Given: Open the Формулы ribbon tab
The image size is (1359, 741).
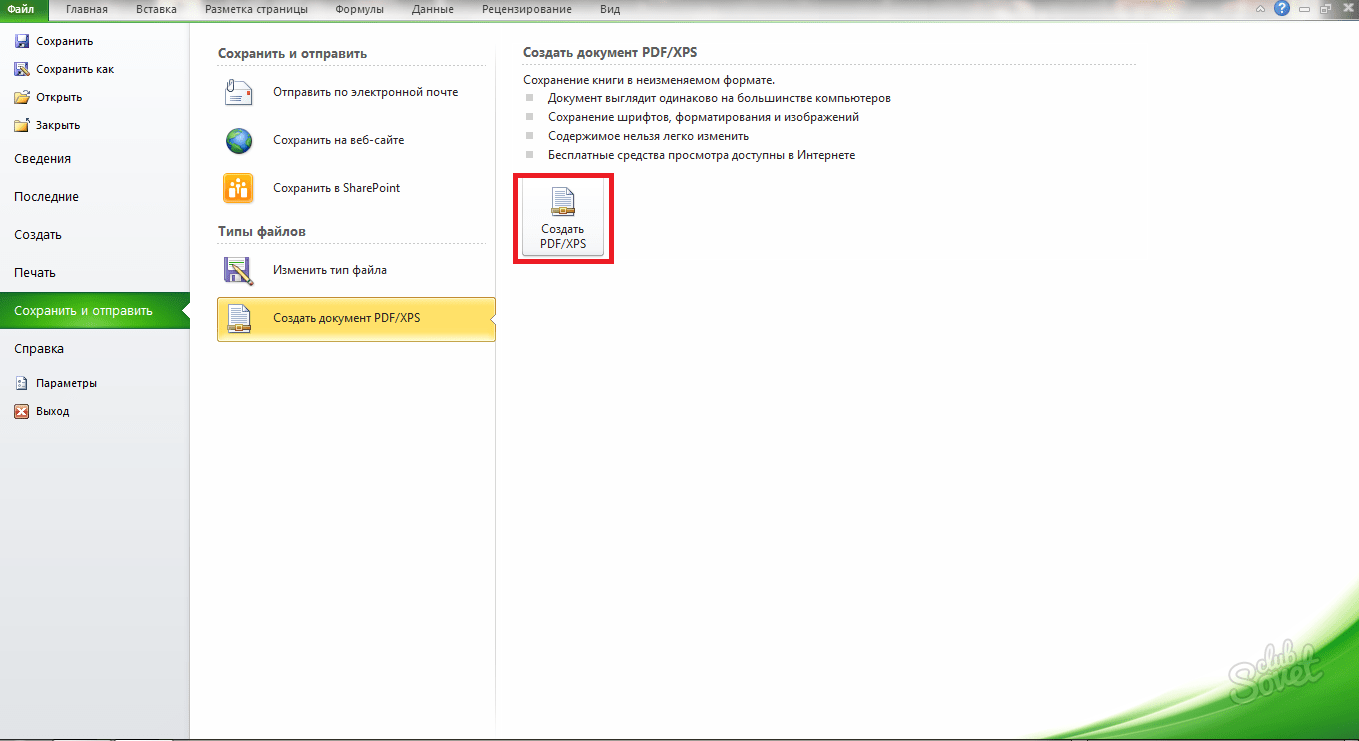Looking at the screenshot, I should pyautogui.click(x=359, y=10).
